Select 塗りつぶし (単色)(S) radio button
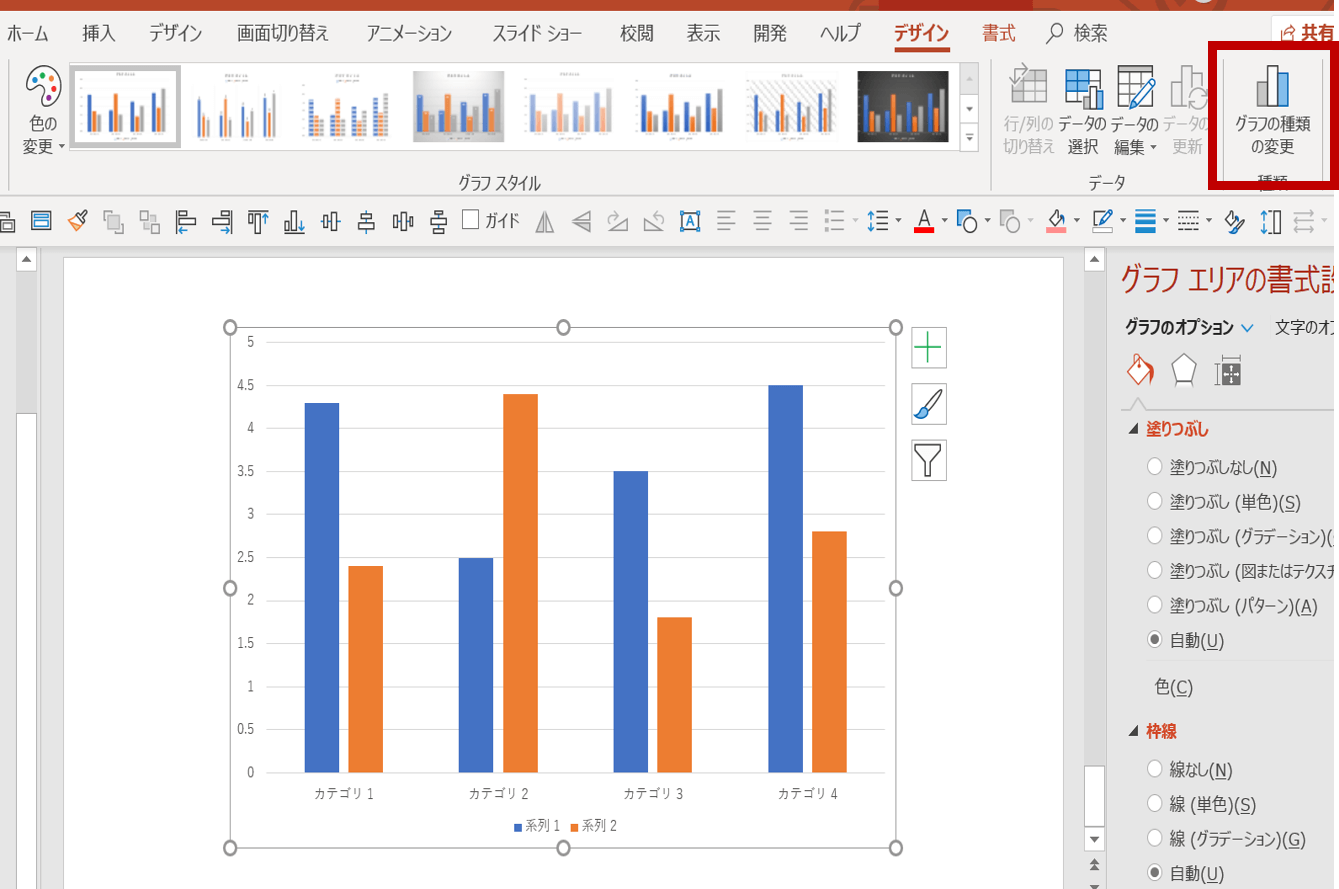This screenshot has width=1339, height=889. click(x=1155, y=501)
